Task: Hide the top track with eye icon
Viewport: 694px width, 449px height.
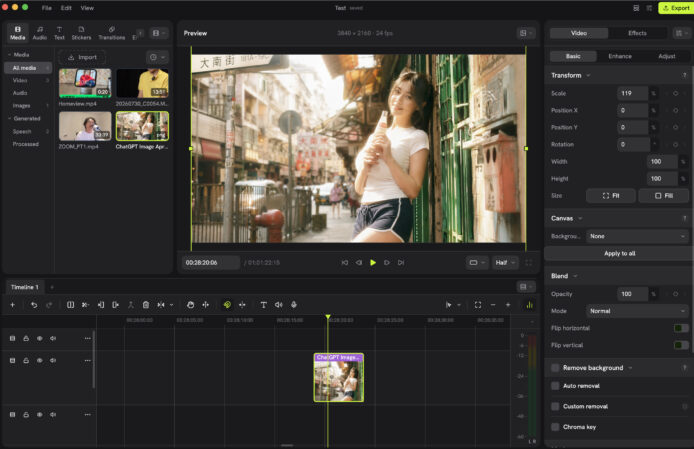Action: point(39,338)
